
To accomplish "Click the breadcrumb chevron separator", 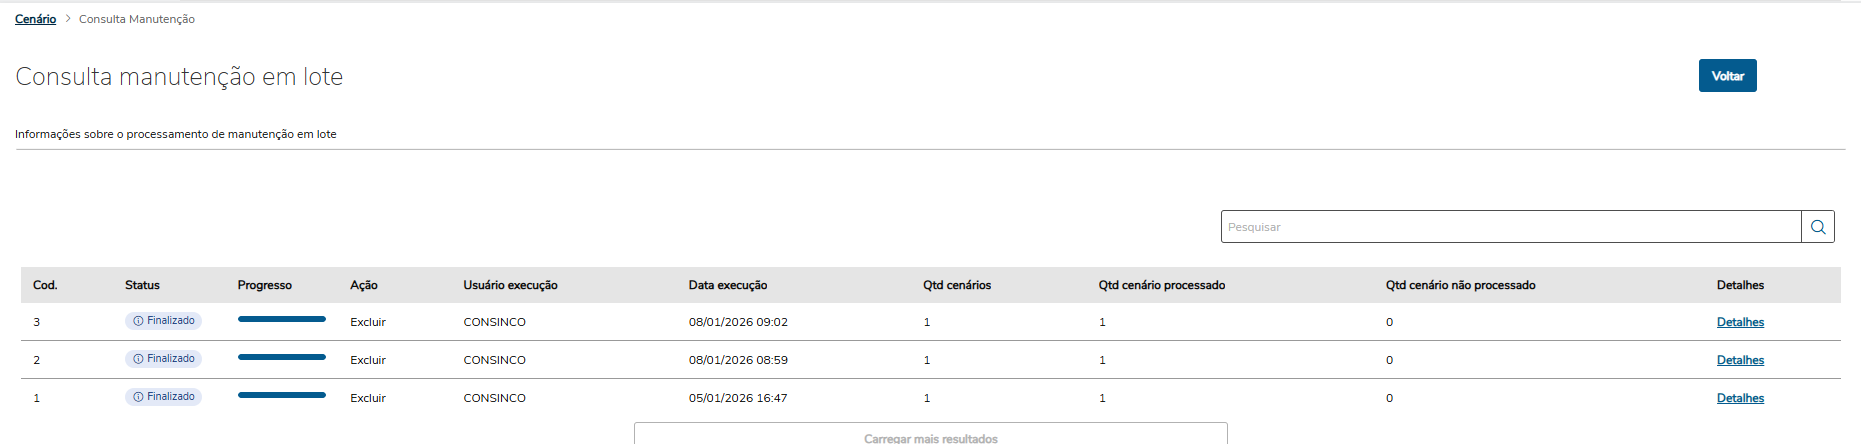I will [x=68, y=19].
